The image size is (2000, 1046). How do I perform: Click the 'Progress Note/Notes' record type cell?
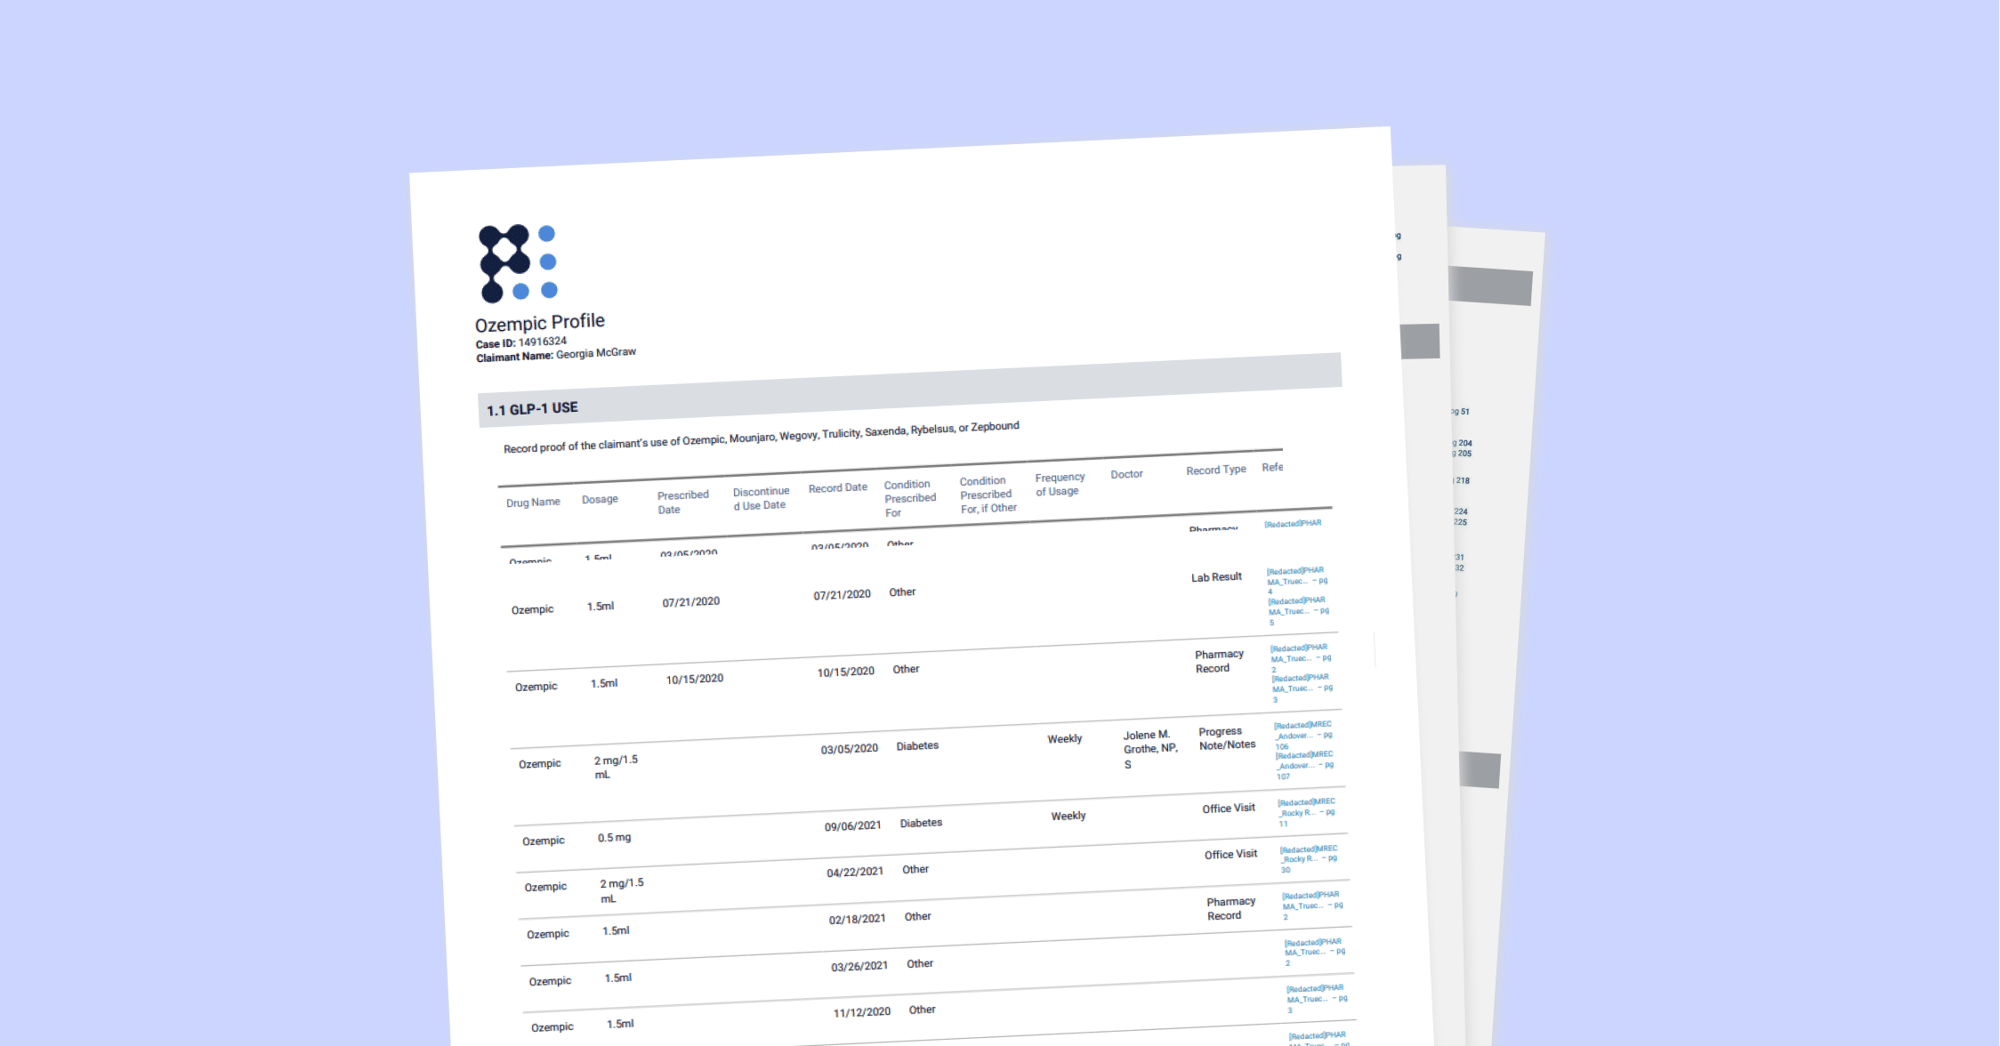point(1227,738)
